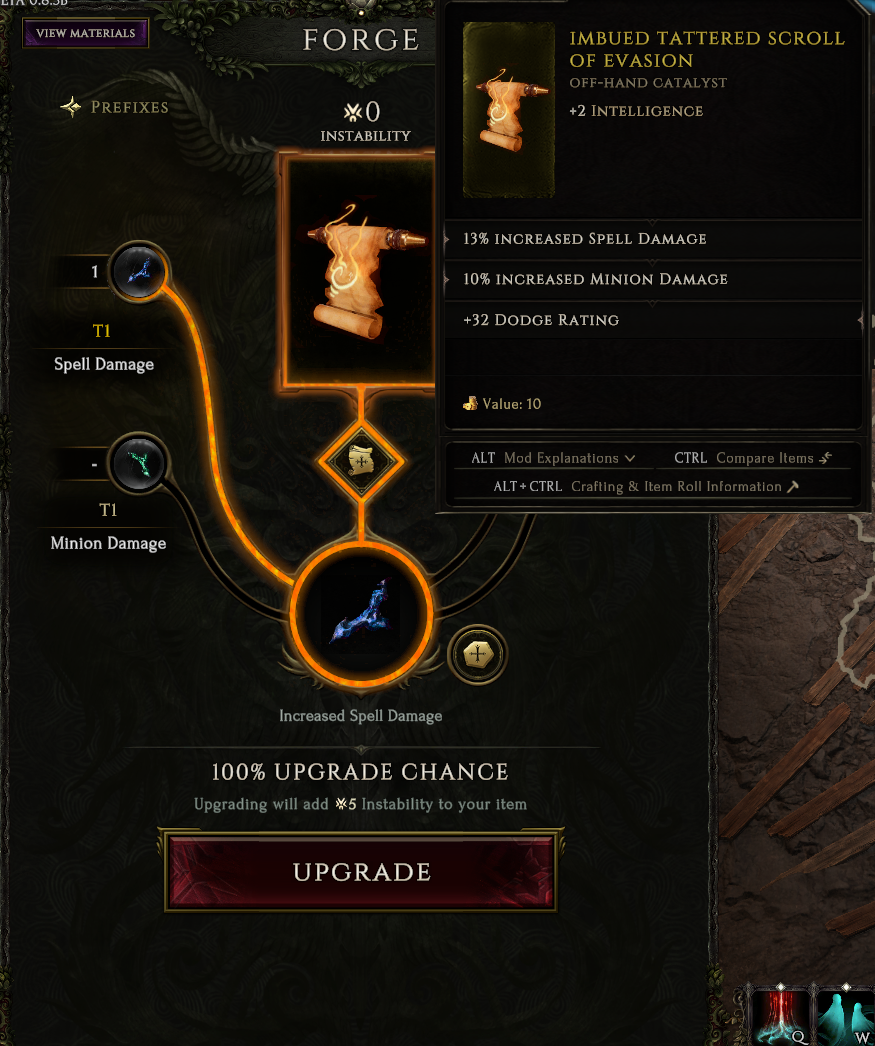Click the Prefixes star icon
Screen dimensions: 875x1046
pyautogui.click(x=71, y=107)
